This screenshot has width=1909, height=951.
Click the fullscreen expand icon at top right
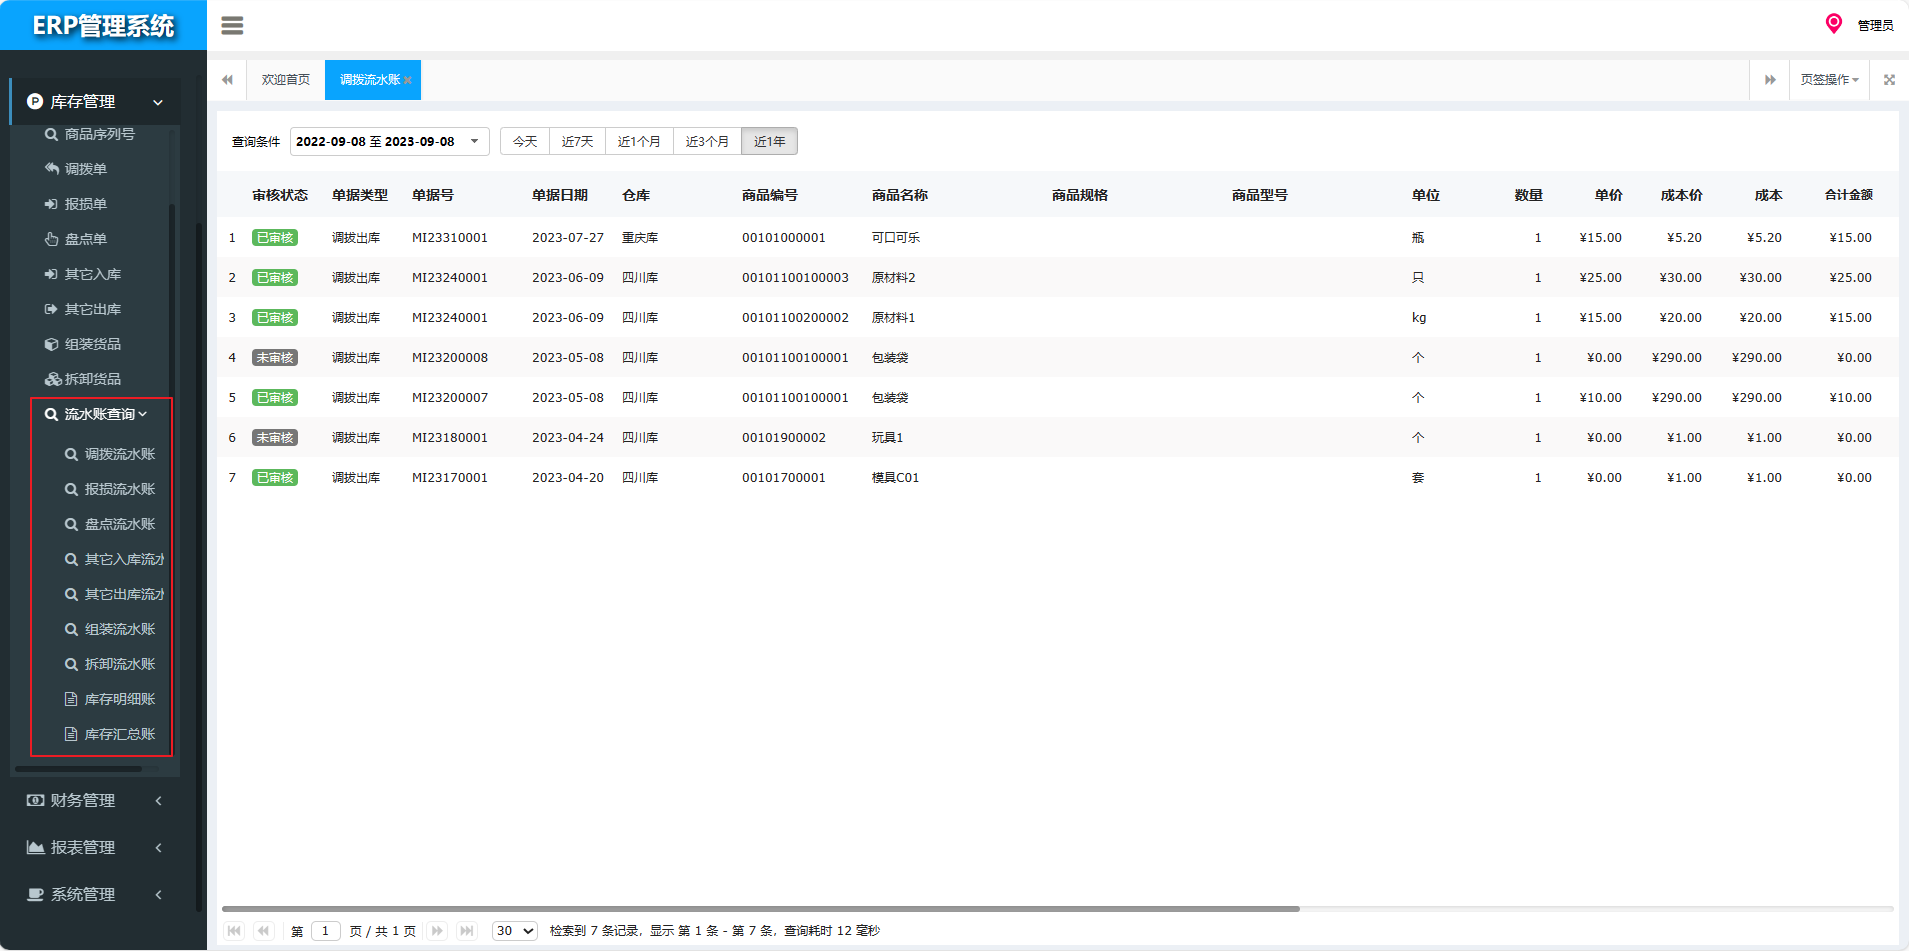1889,80
